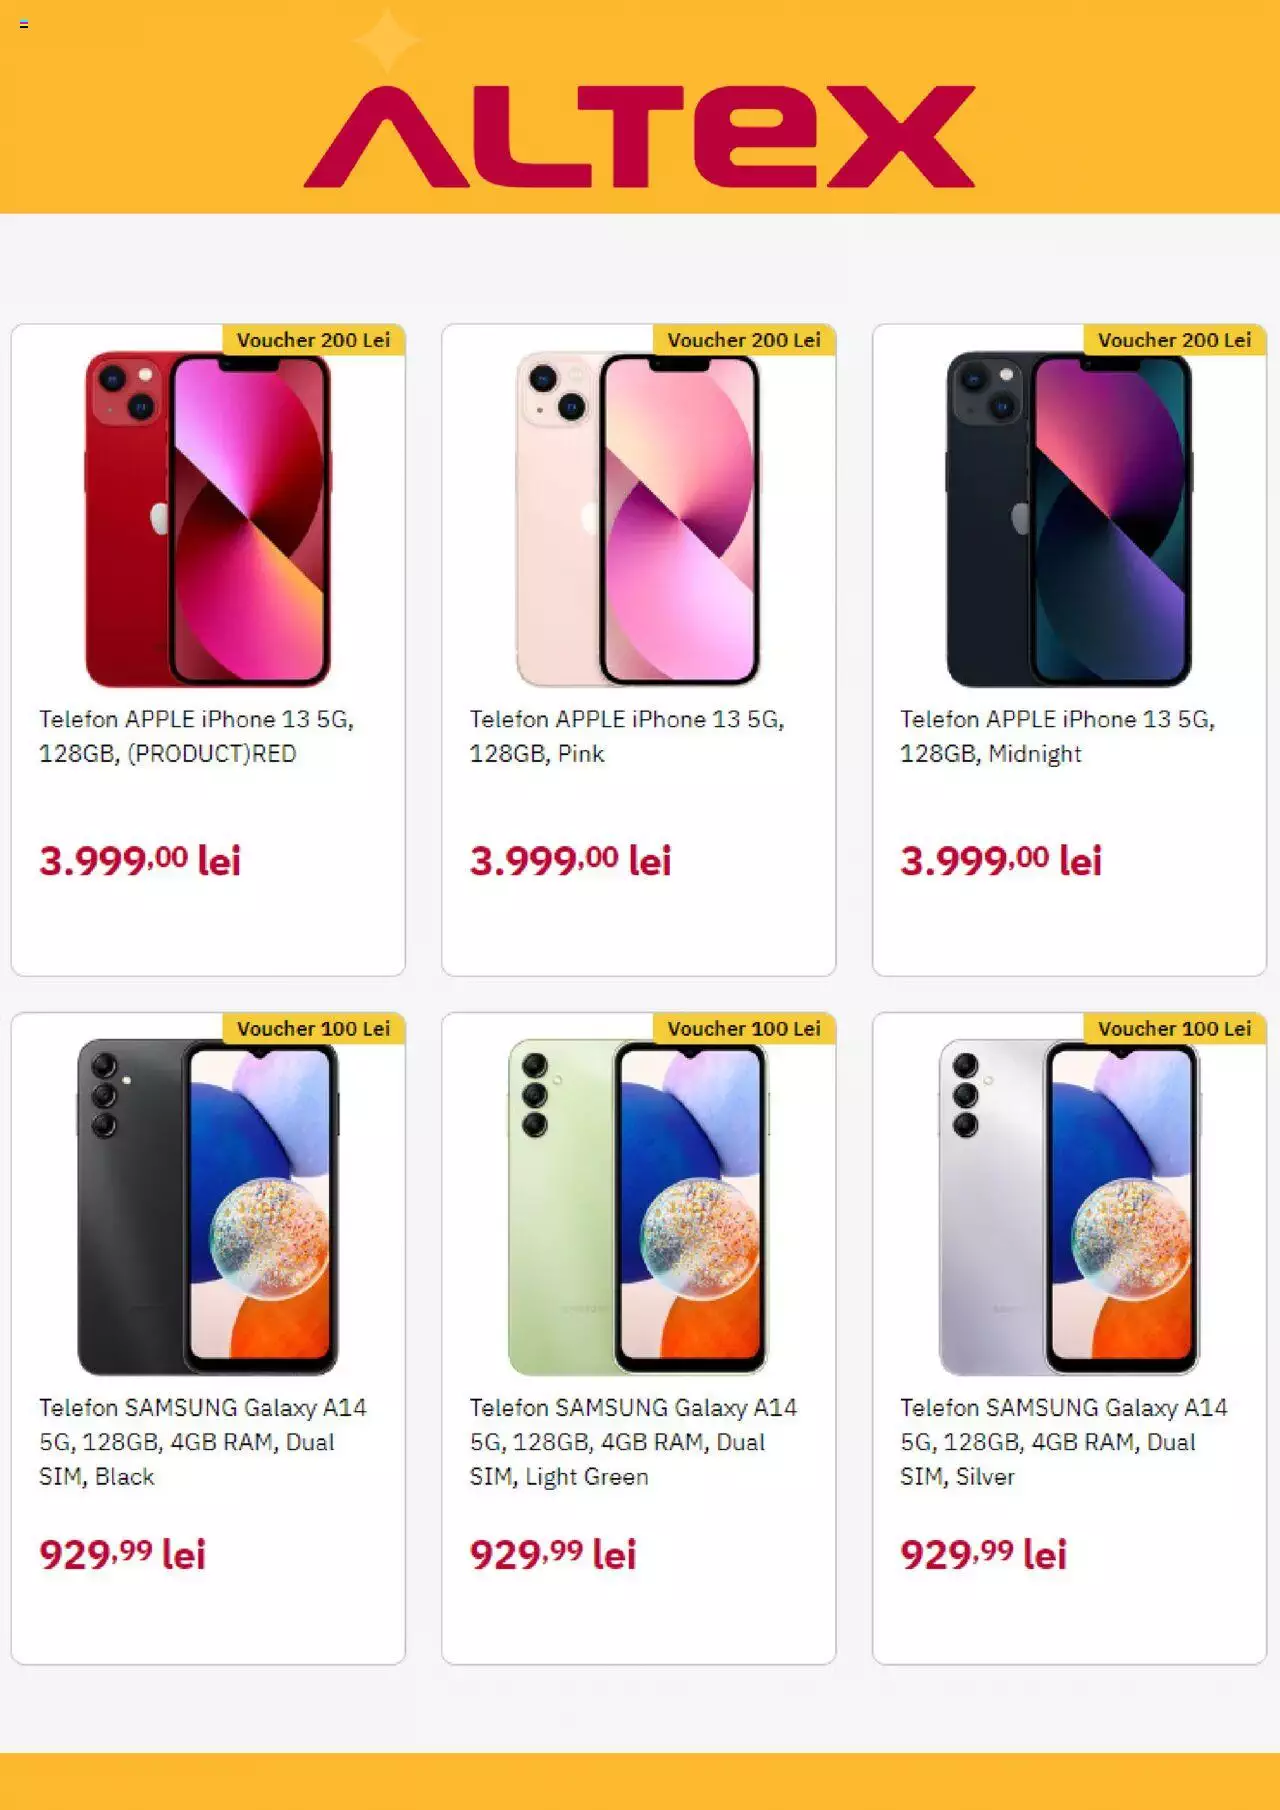Select the pink iPhone 13 product image
Viewport: 1280px width, 1810px height.
click(638, 518)
